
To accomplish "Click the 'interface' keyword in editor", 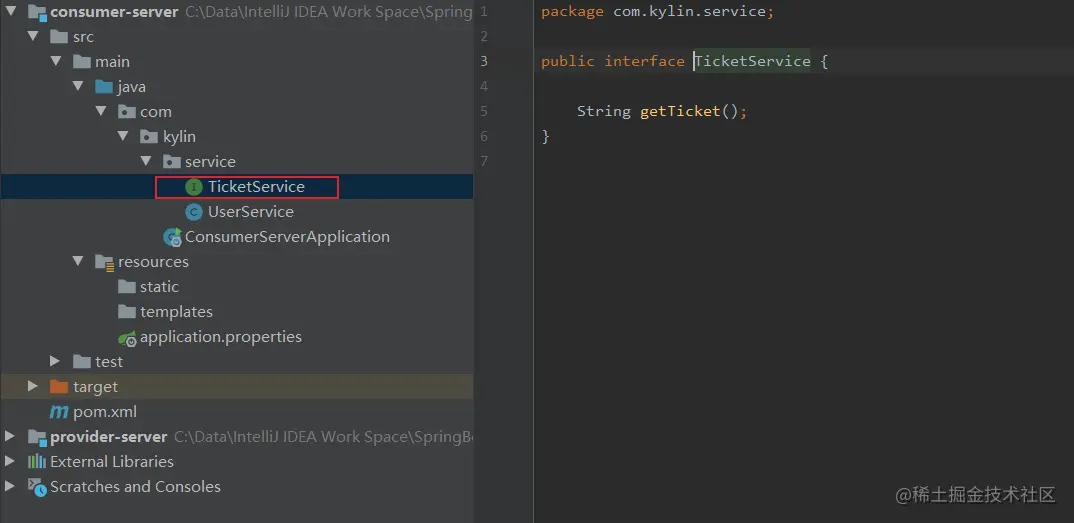I will pyautogui.click(x=645, y=62).
